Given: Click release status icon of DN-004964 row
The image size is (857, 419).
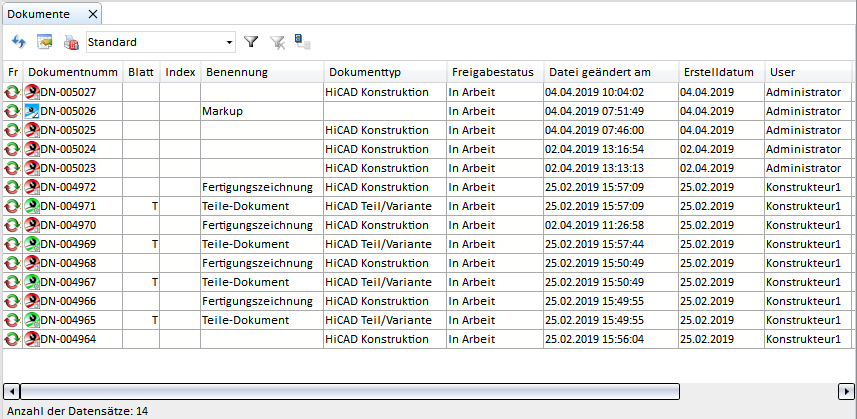Looking at the screenshot, I should tap(12, 339).
